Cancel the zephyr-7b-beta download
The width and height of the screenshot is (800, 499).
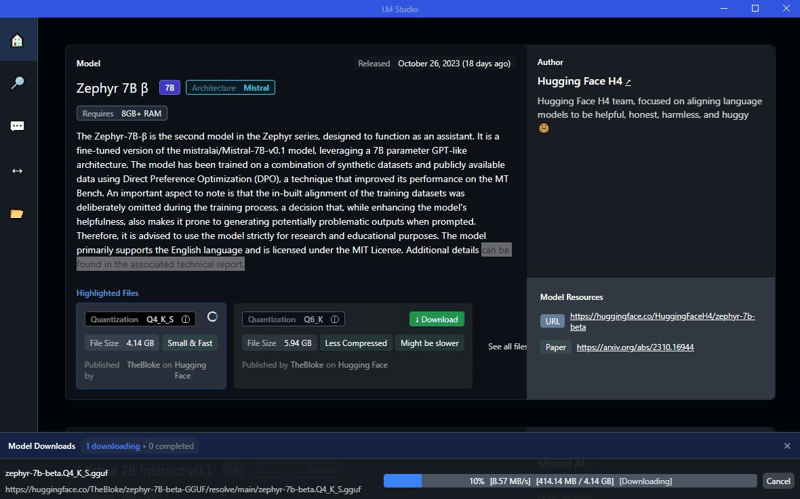(x=778, y=481)
